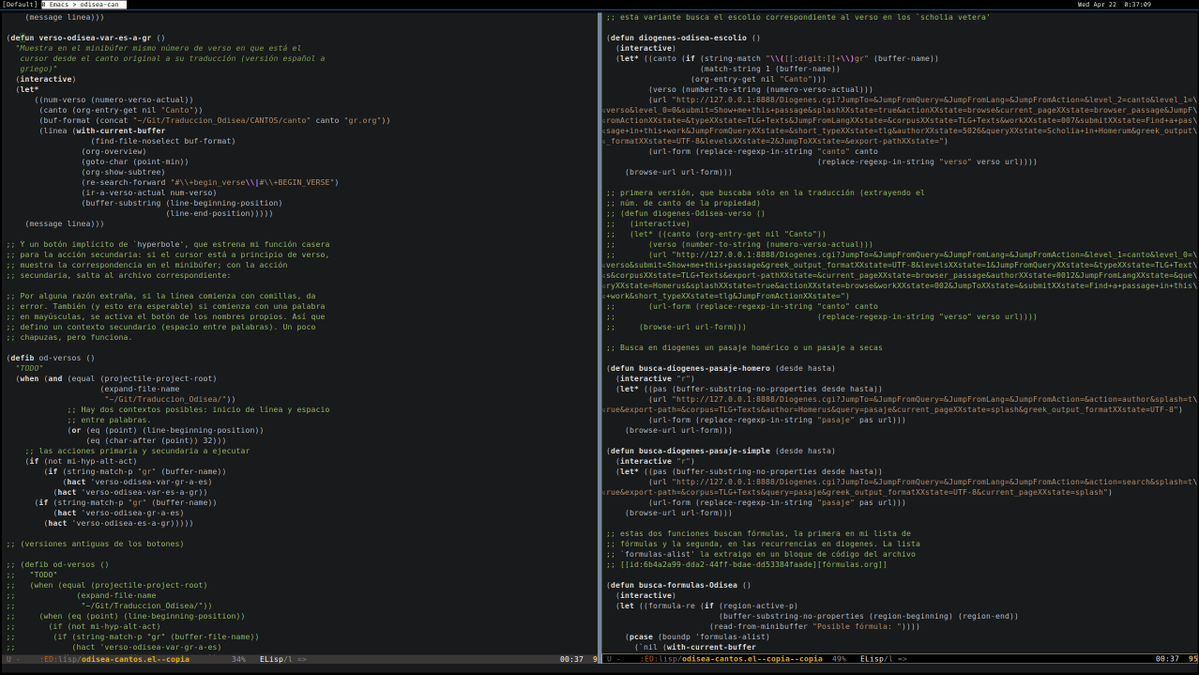Place cursor on defun diogenes-odisea-escolio
The height and width of the screenshot is (675, 1199).
point(683,37)
